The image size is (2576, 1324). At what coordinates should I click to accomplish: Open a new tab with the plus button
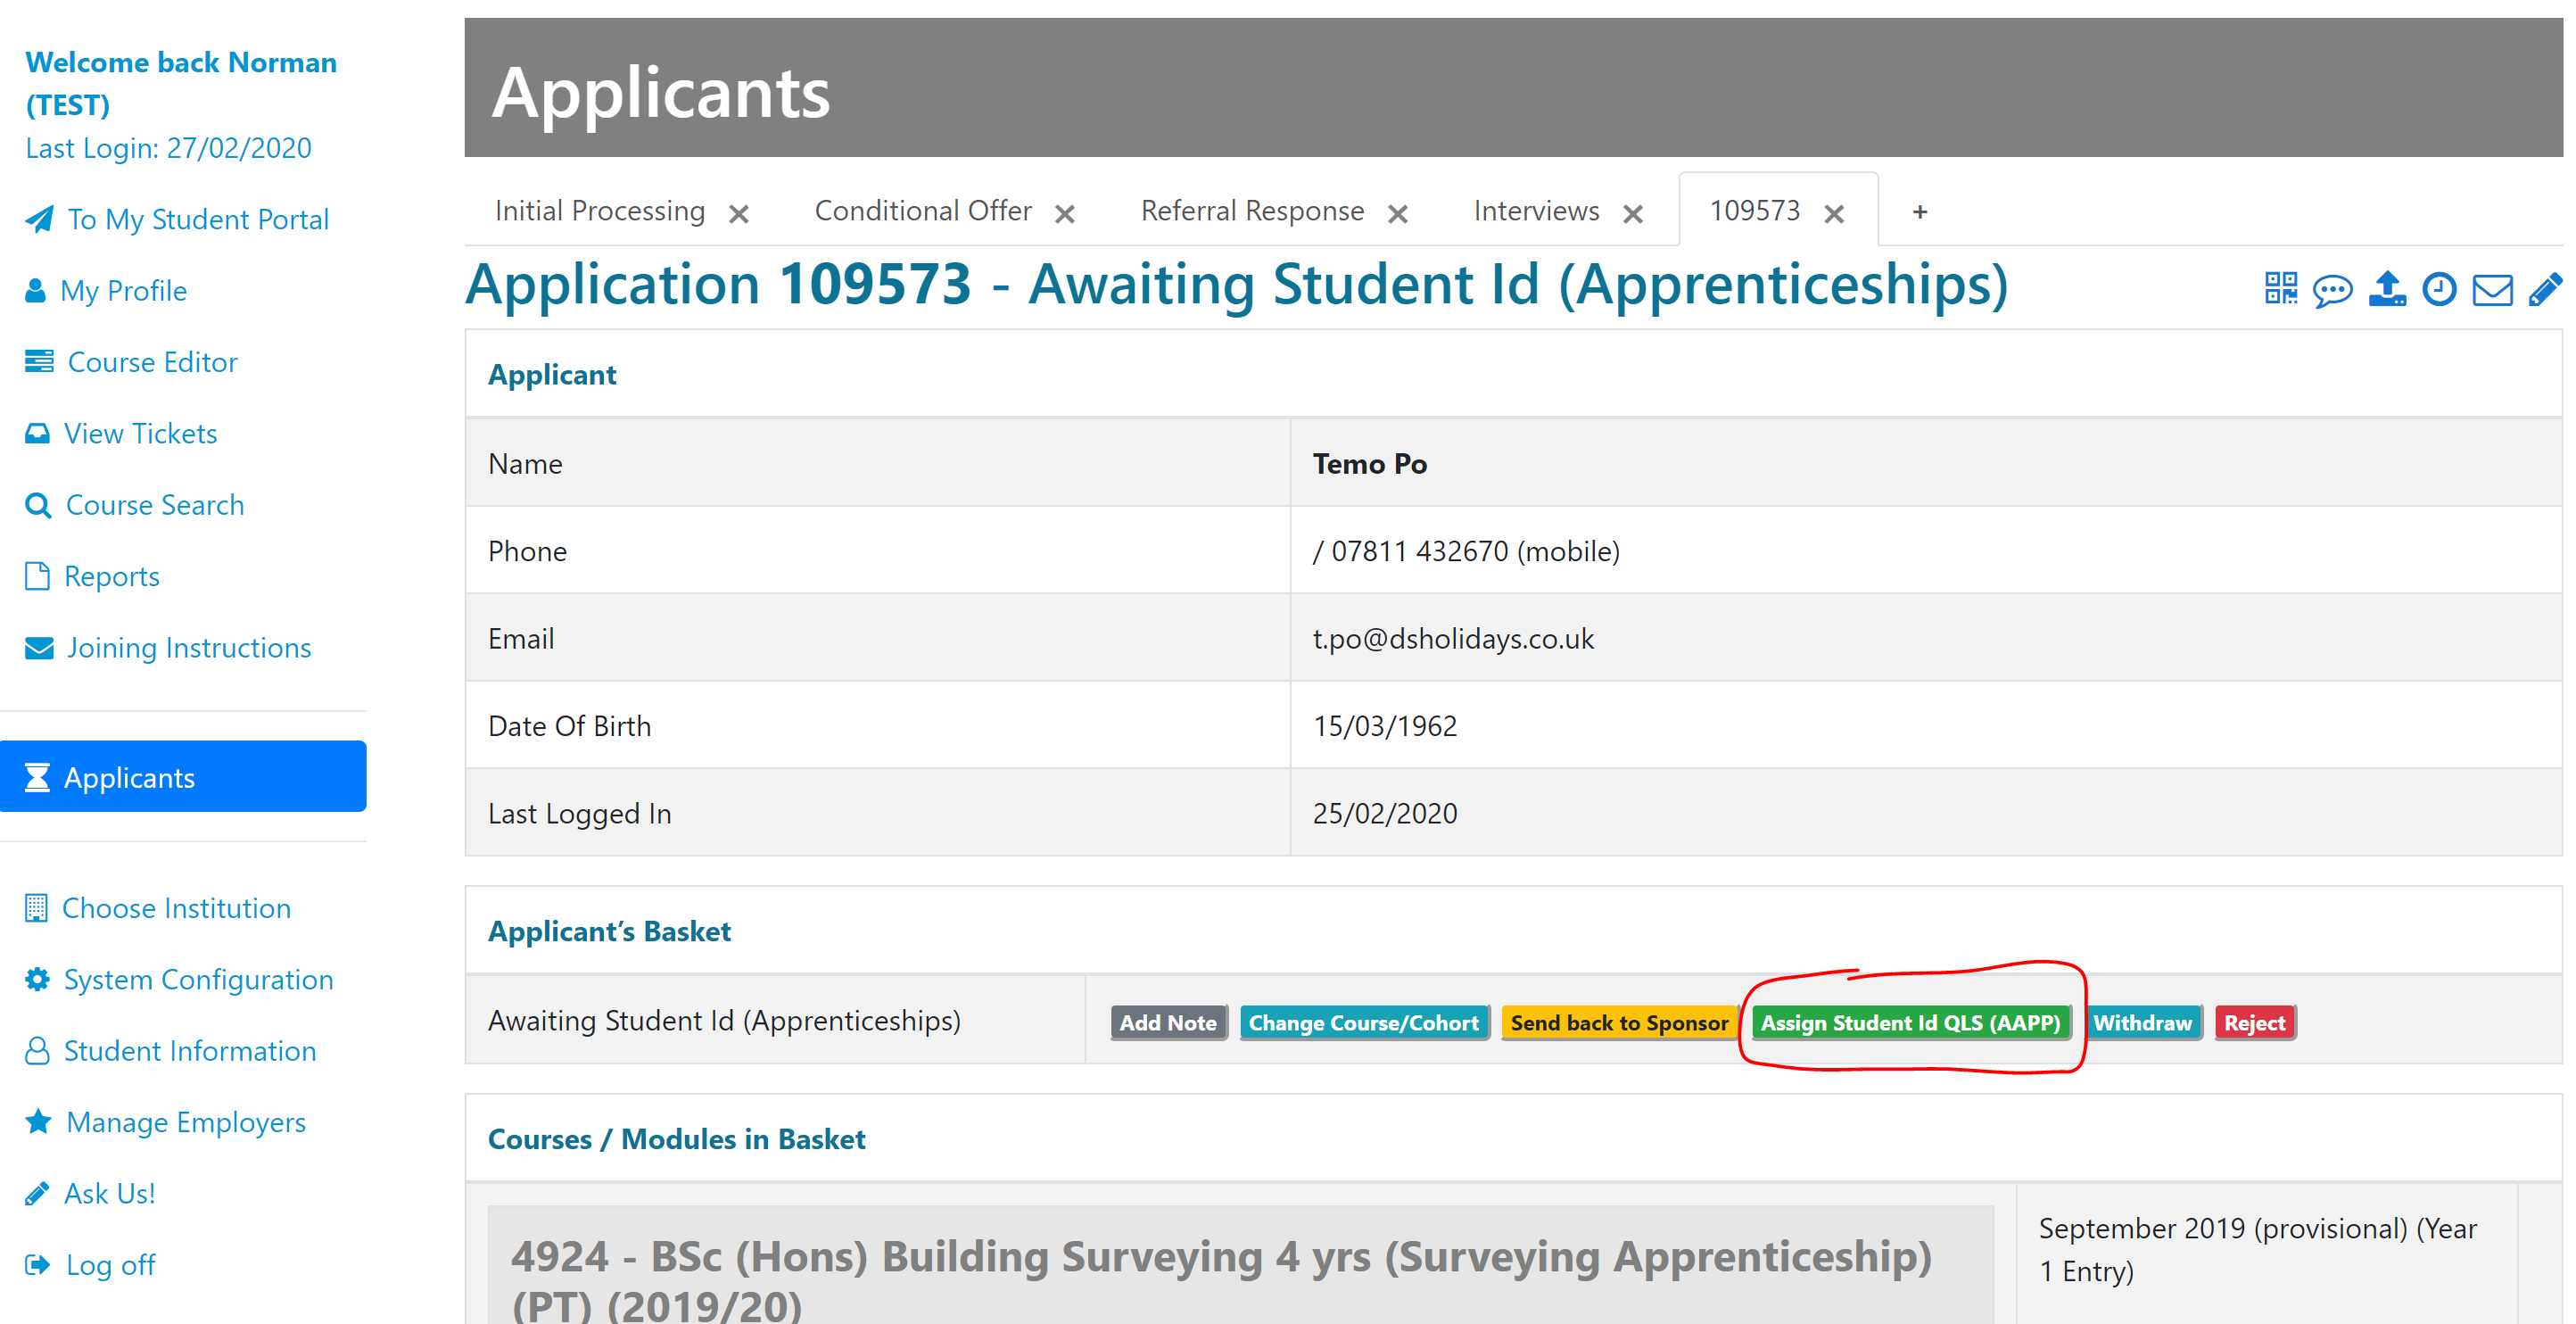(x=1920, y=211)
